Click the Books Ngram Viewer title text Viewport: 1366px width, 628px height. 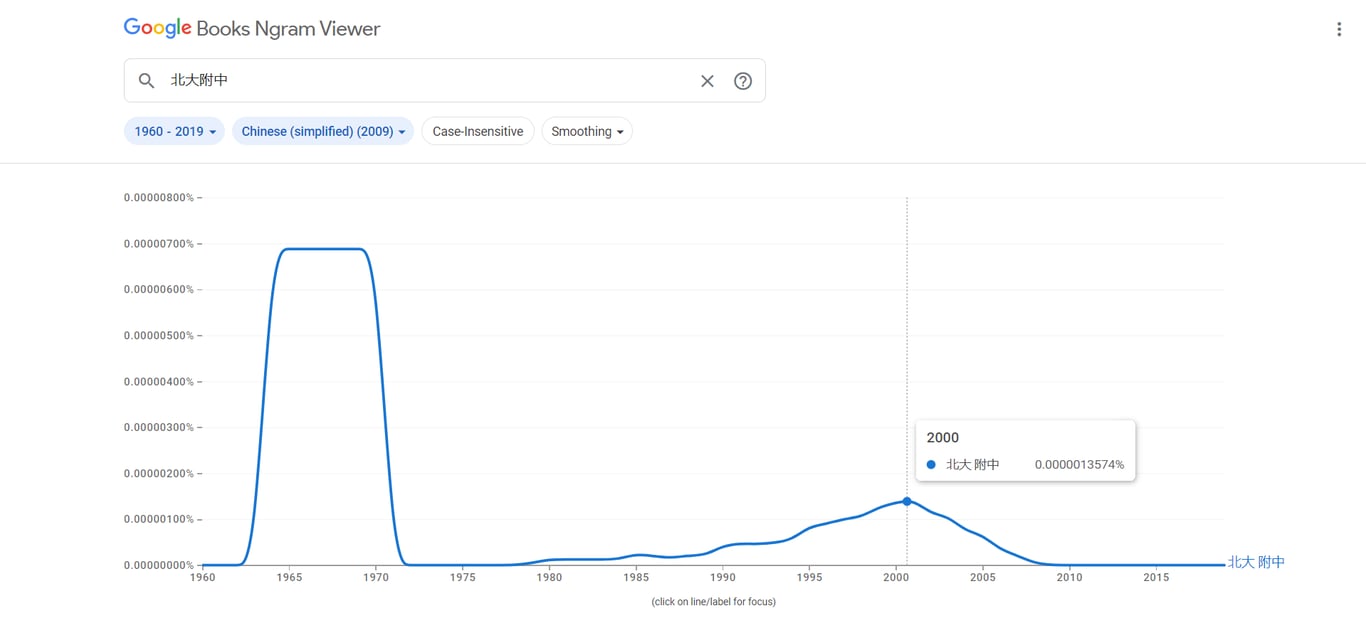tap(288, 29)
